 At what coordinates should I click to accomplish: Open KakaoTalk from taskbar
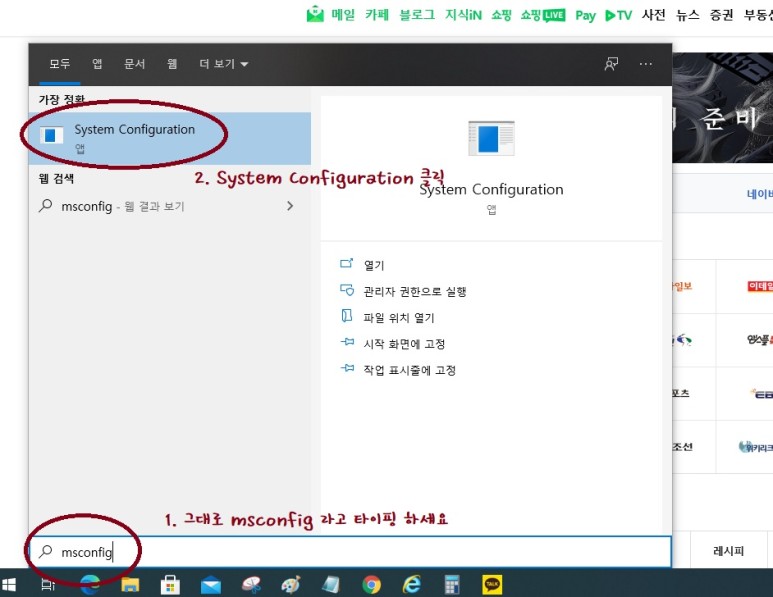(x=492, y=585)
